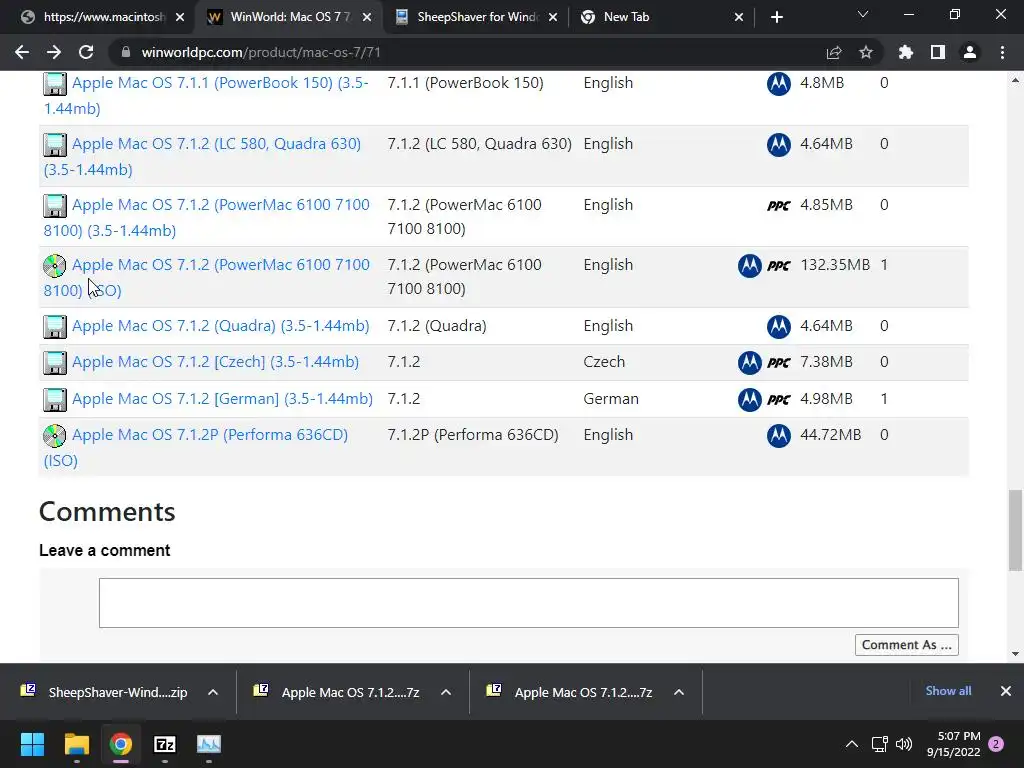Click the page vertical scrollbar thumb

[1015, 529]
